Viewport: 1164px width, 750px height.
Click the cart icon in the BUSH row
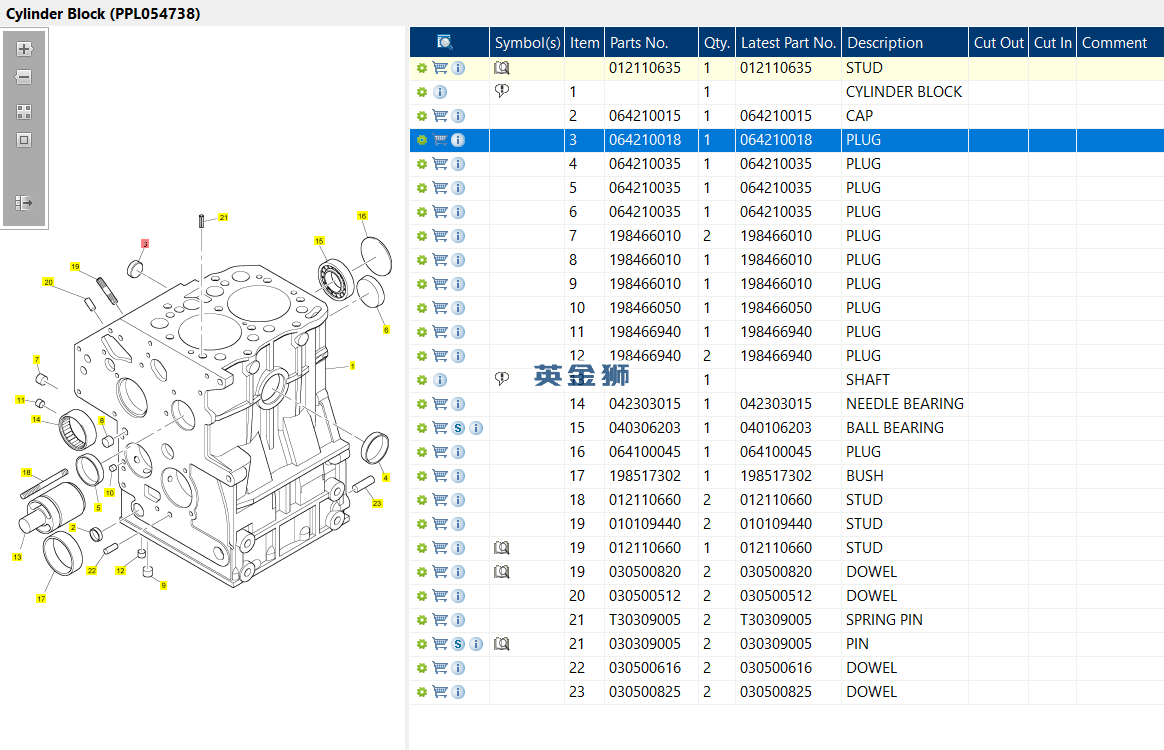pyautogui.click(x=440, y=476)
